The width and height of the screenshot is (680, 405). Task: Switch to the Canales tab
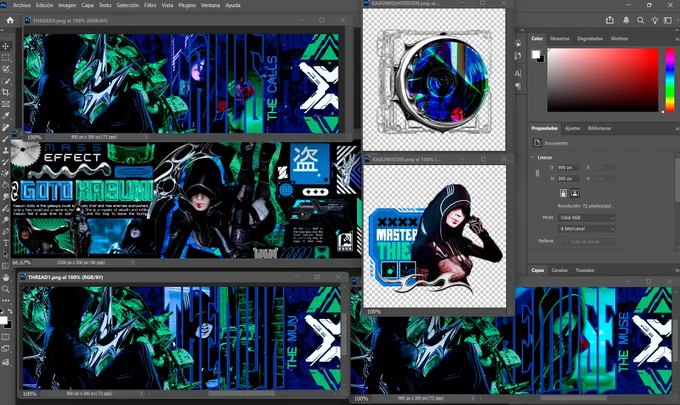pyautogui.click(x=559, y=270)
